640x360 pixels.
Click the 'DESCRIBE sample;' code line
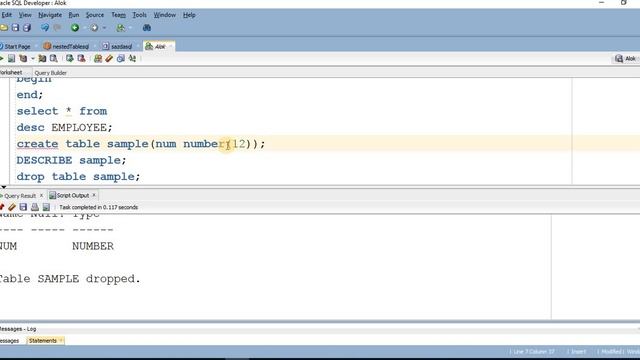pos(71,160)
